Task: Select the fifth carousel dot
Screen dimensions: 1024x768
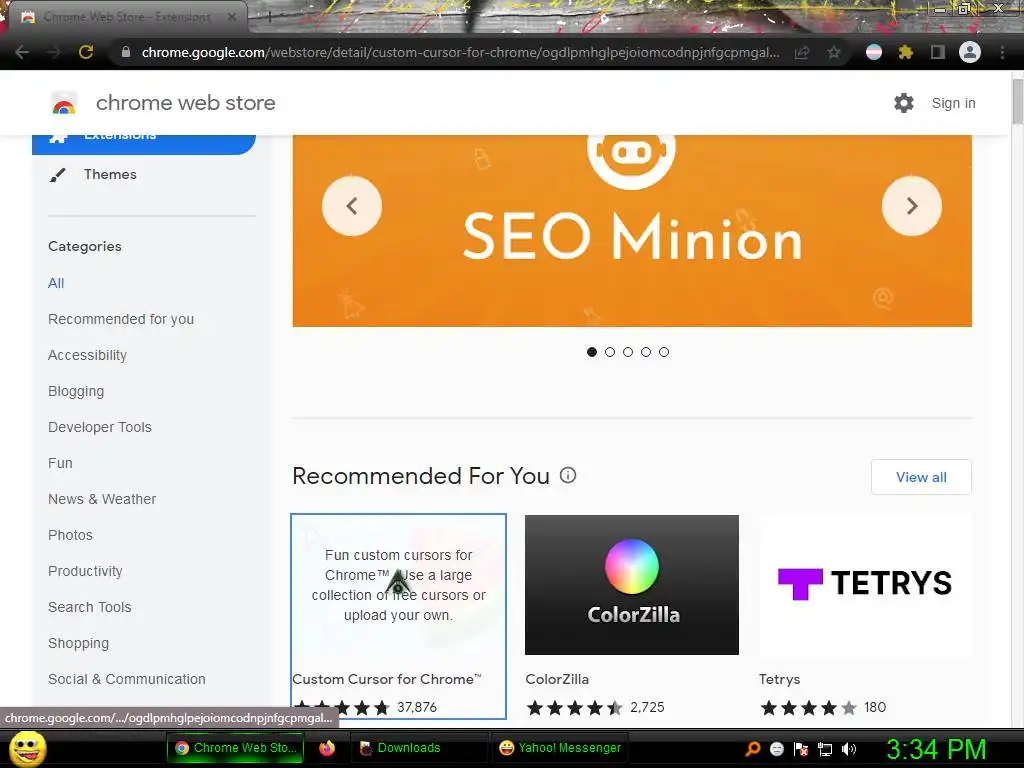Action: pos(664,352)
